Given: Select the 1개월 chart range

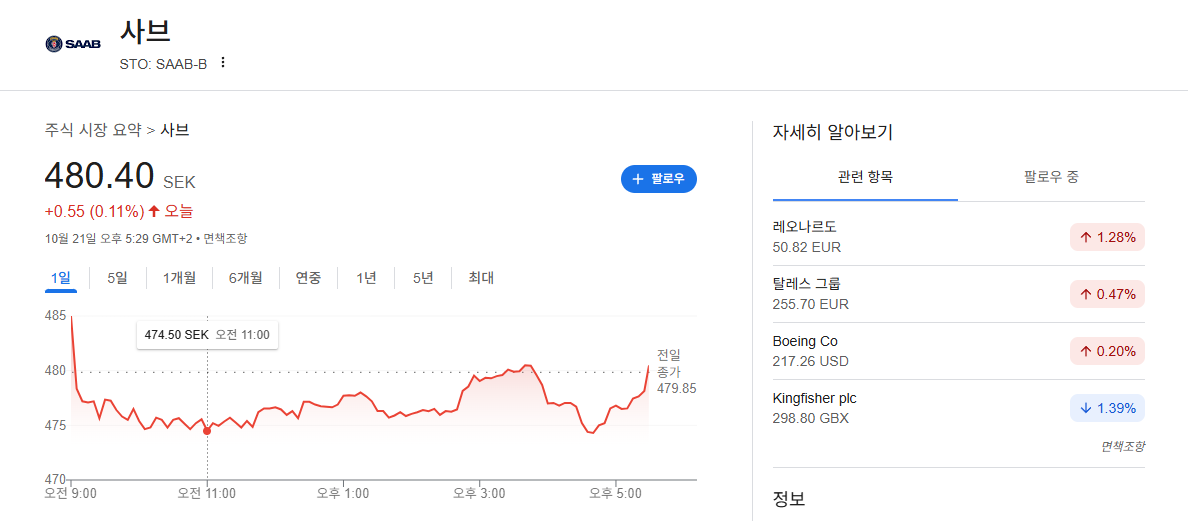Looking at the screenshot, I should pos(180,278).
